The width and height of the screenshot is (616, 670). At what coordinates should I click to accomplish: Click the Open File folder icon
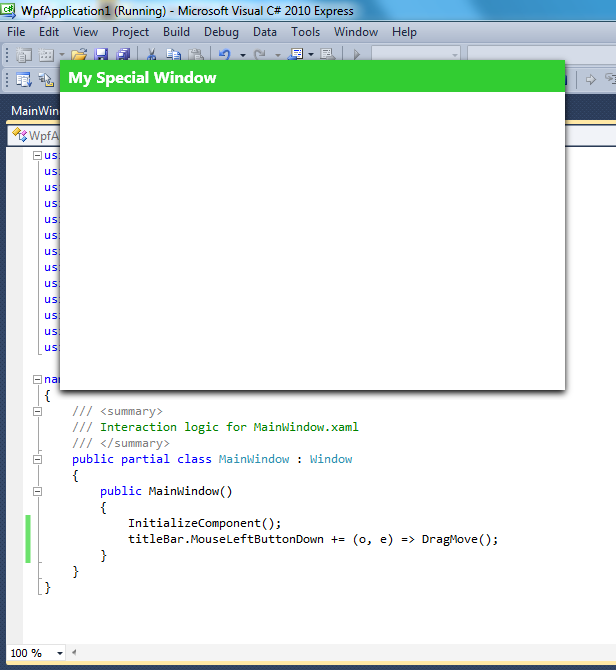pyautogui.click(x=79, y=54)
